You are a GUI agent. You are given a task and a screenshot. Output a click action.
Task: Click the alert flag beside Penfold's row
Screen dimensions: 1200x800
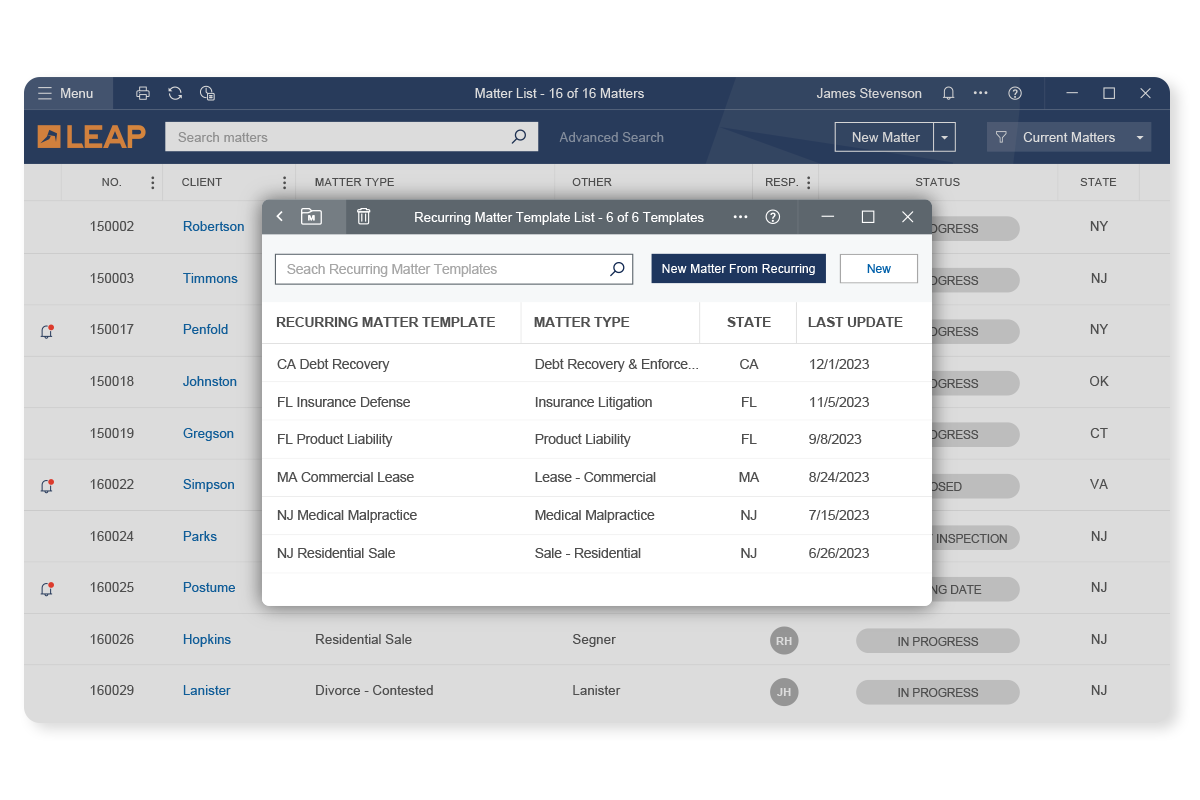coord(46,331)
